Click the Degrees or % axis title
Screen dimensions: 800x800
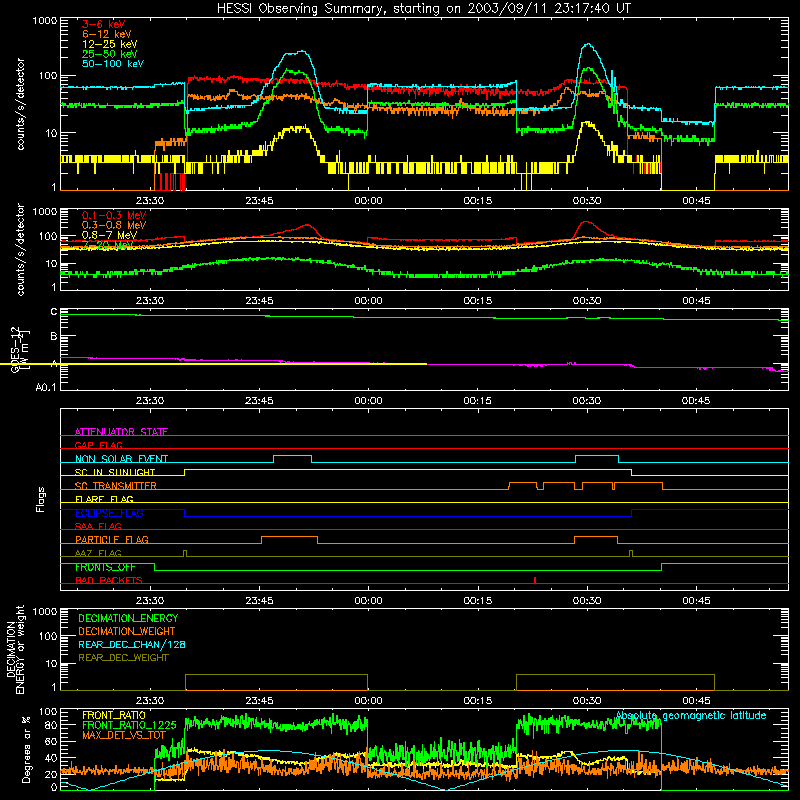point(26,750)
